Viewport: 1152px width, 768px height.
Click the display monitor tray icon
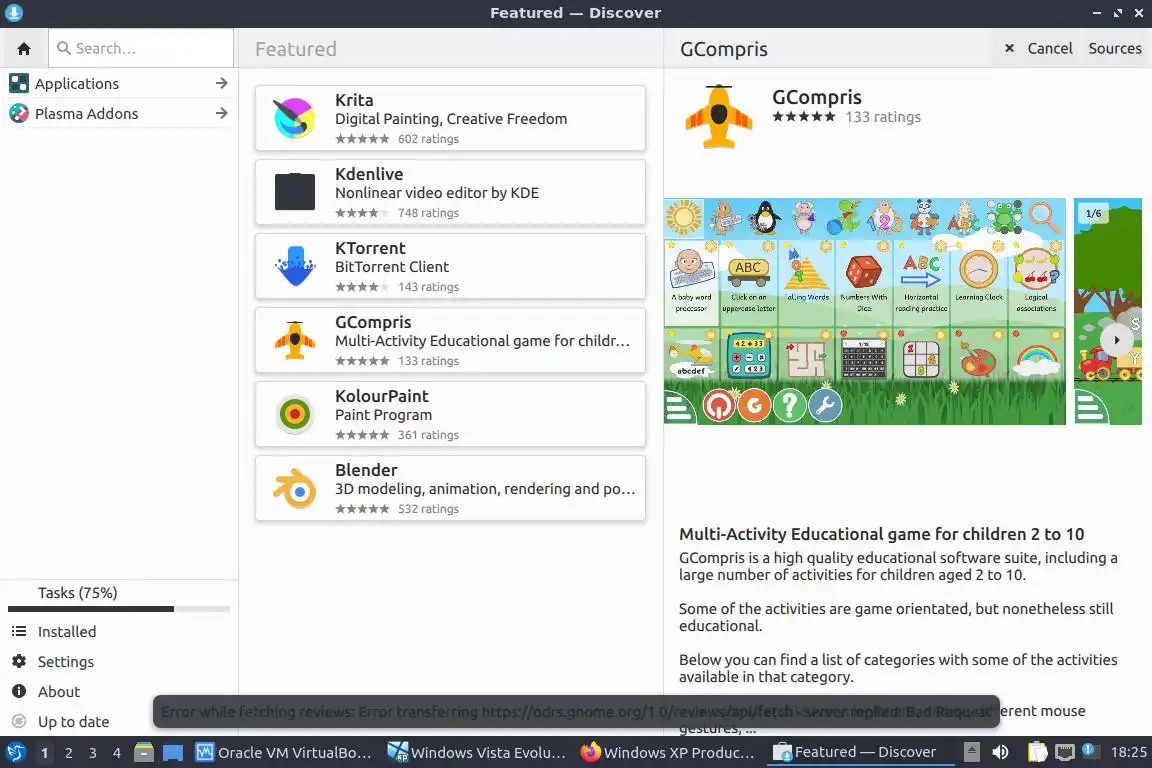tap(1064, 752)
